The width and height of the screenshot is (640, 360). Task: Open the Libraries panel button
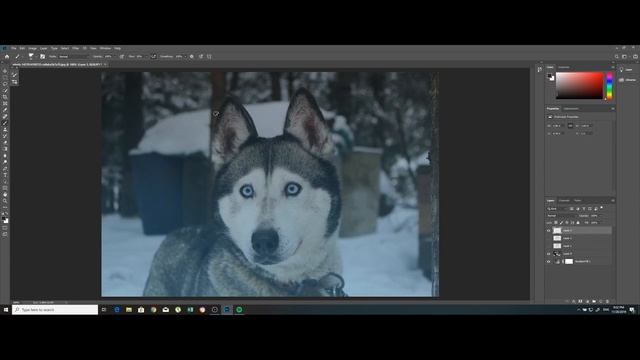(x=627, y=80)
